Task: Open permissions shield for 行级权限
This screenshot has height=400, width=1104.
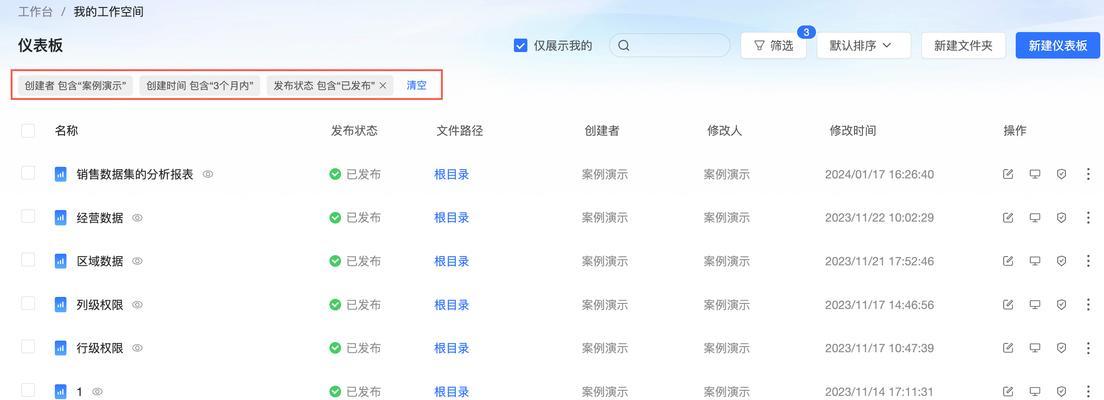Action: coord(1062,348)
